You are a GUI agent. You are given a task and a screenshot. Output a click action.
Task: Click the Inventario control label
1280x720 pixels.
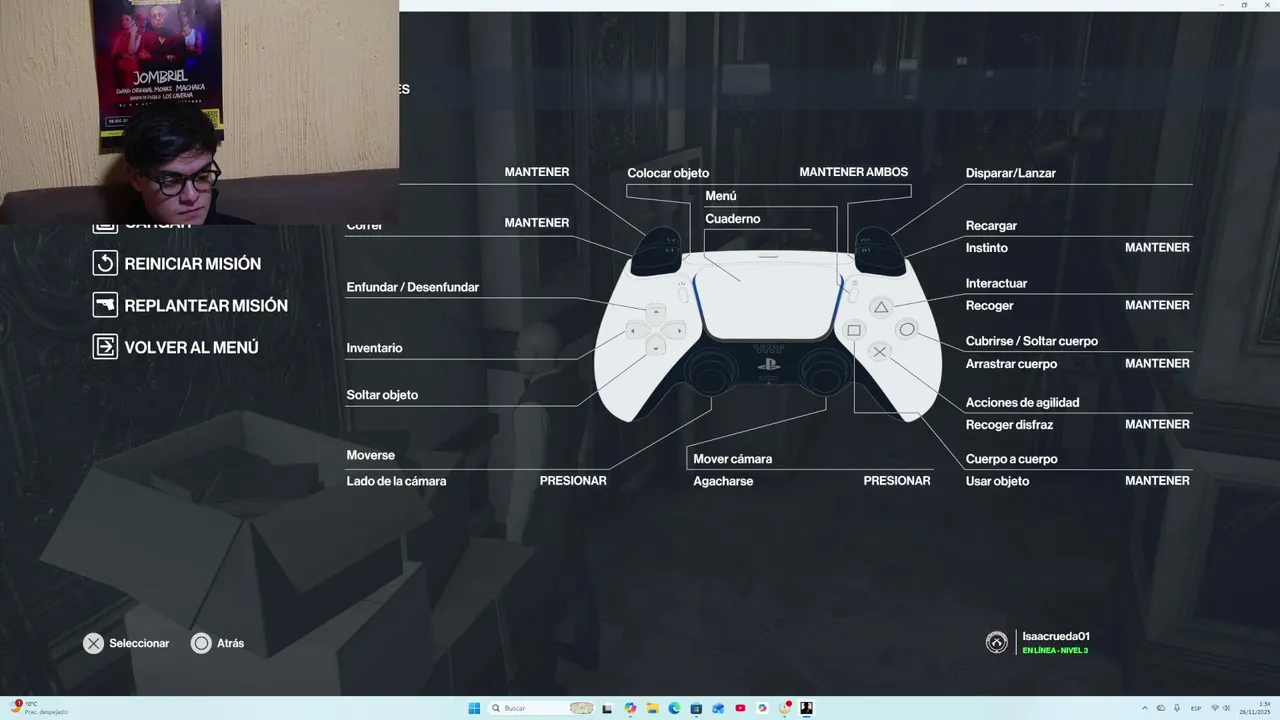click(374, 349)
